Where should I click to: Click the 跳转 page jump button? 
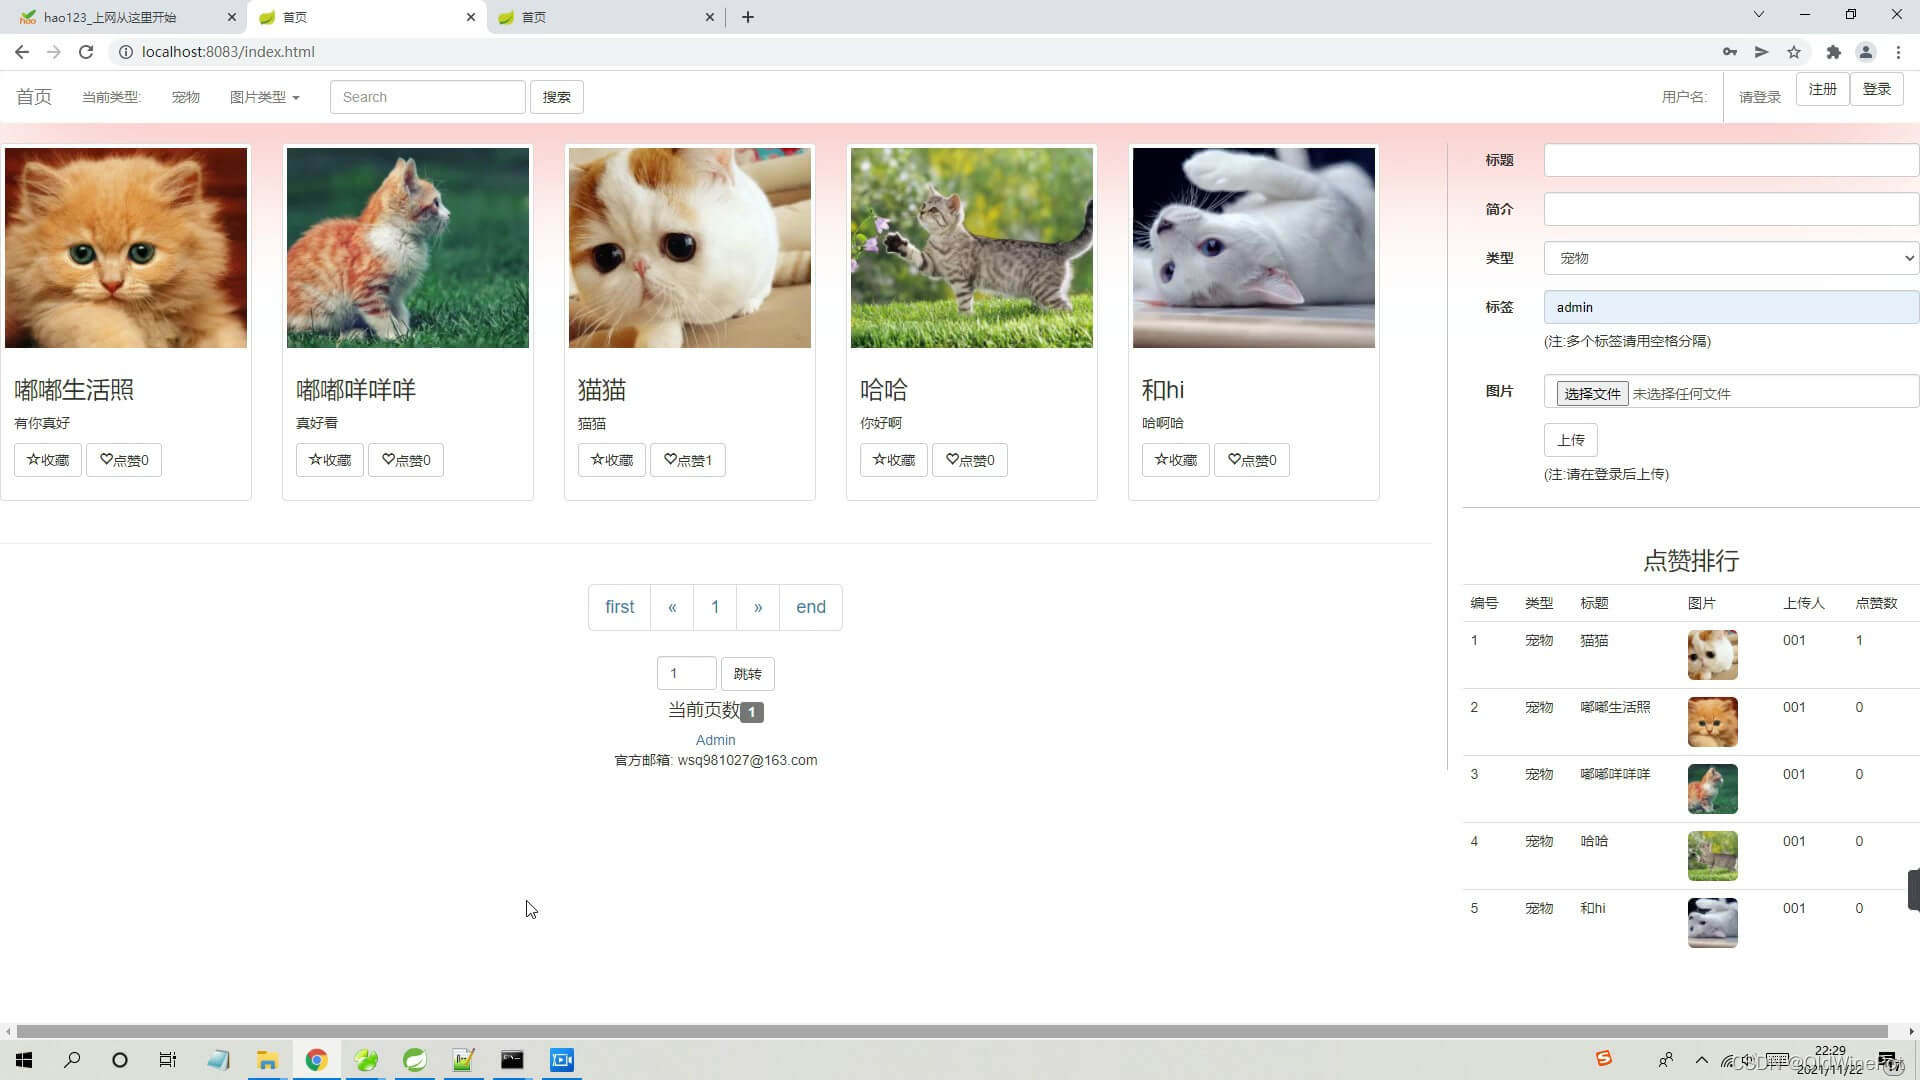click(x=746, y=673)
